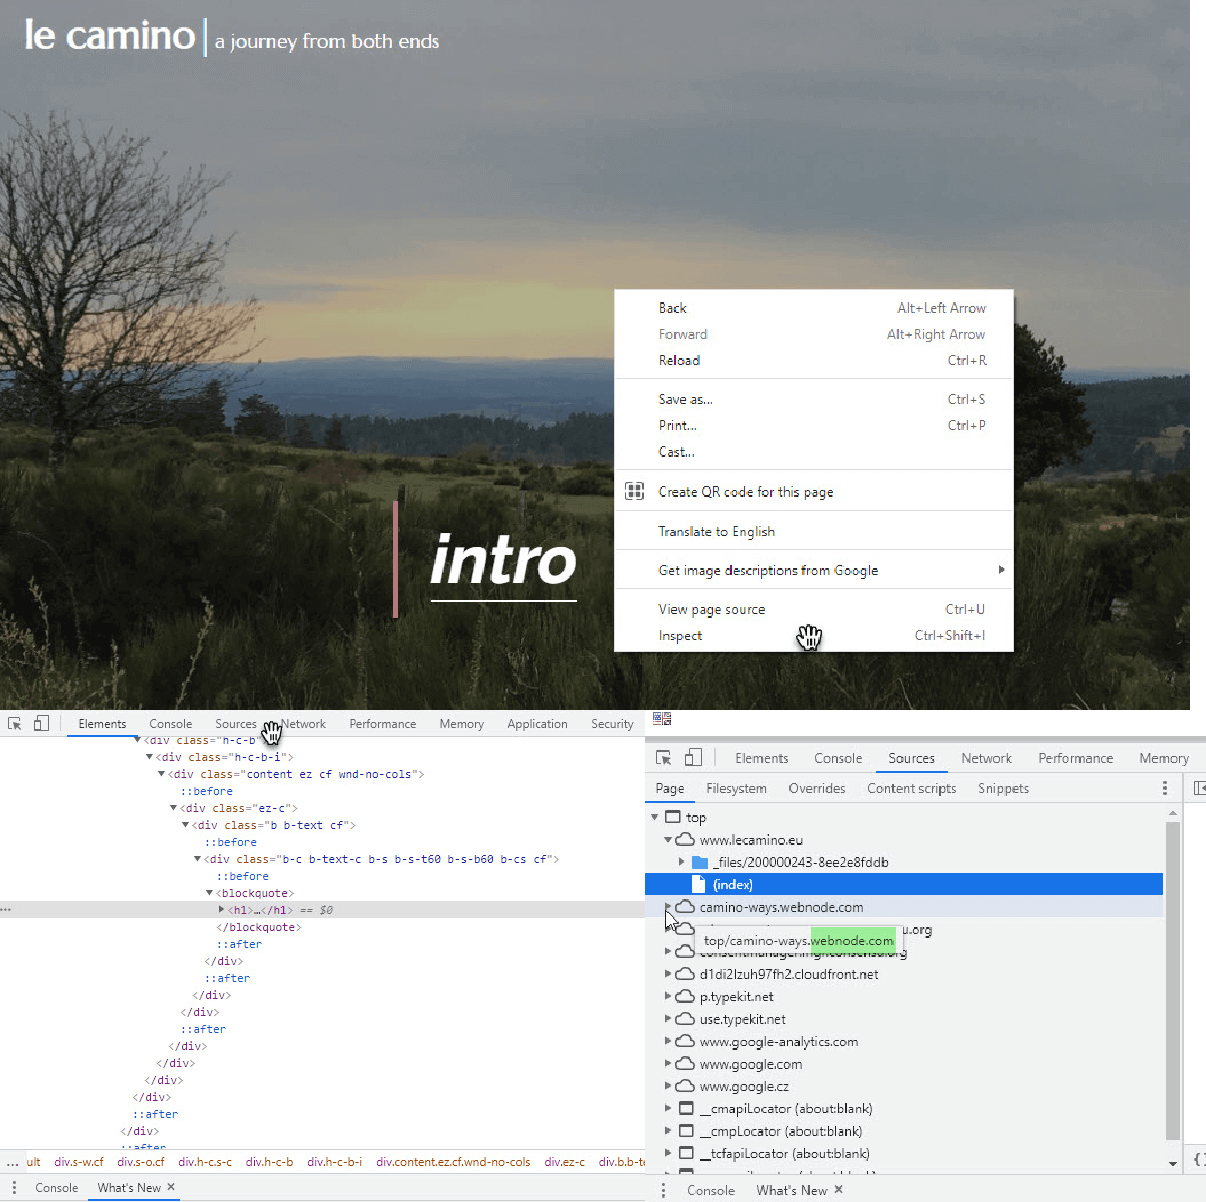Viewport: 1206px width, 1202px height.
Task: Collapse the blockquote element in DOM tree
Action: coord(209,893)
